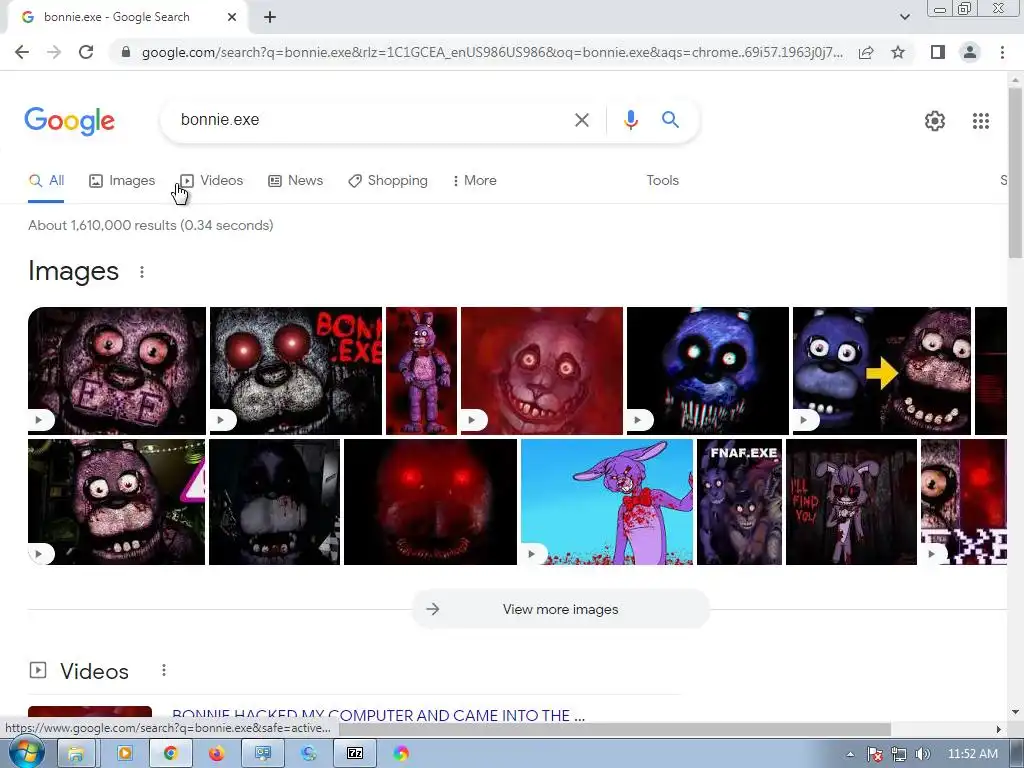Open the Chrome profile avatar

pos(970,52)
